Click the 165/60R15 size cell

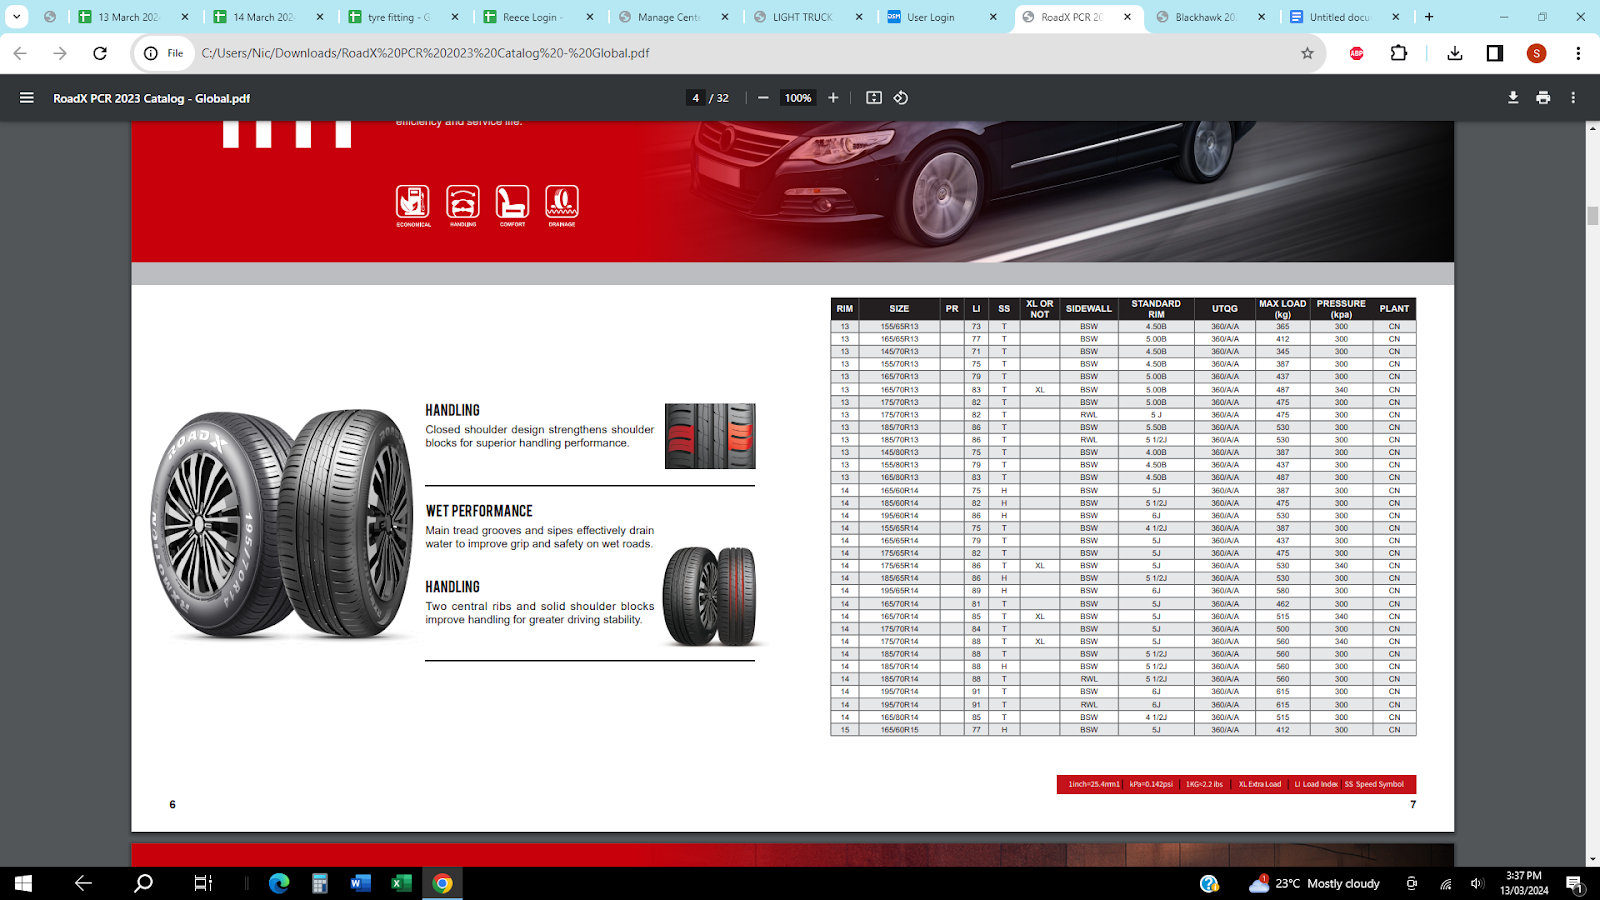(899, 730)
